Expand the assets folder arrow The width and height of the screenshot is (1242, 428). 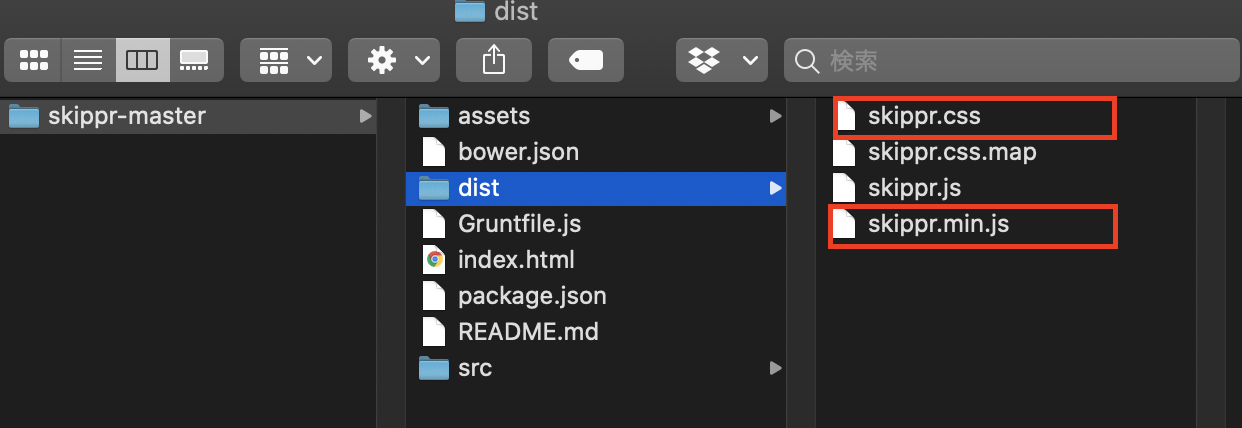pyautogui.click(x=775, y=116)
